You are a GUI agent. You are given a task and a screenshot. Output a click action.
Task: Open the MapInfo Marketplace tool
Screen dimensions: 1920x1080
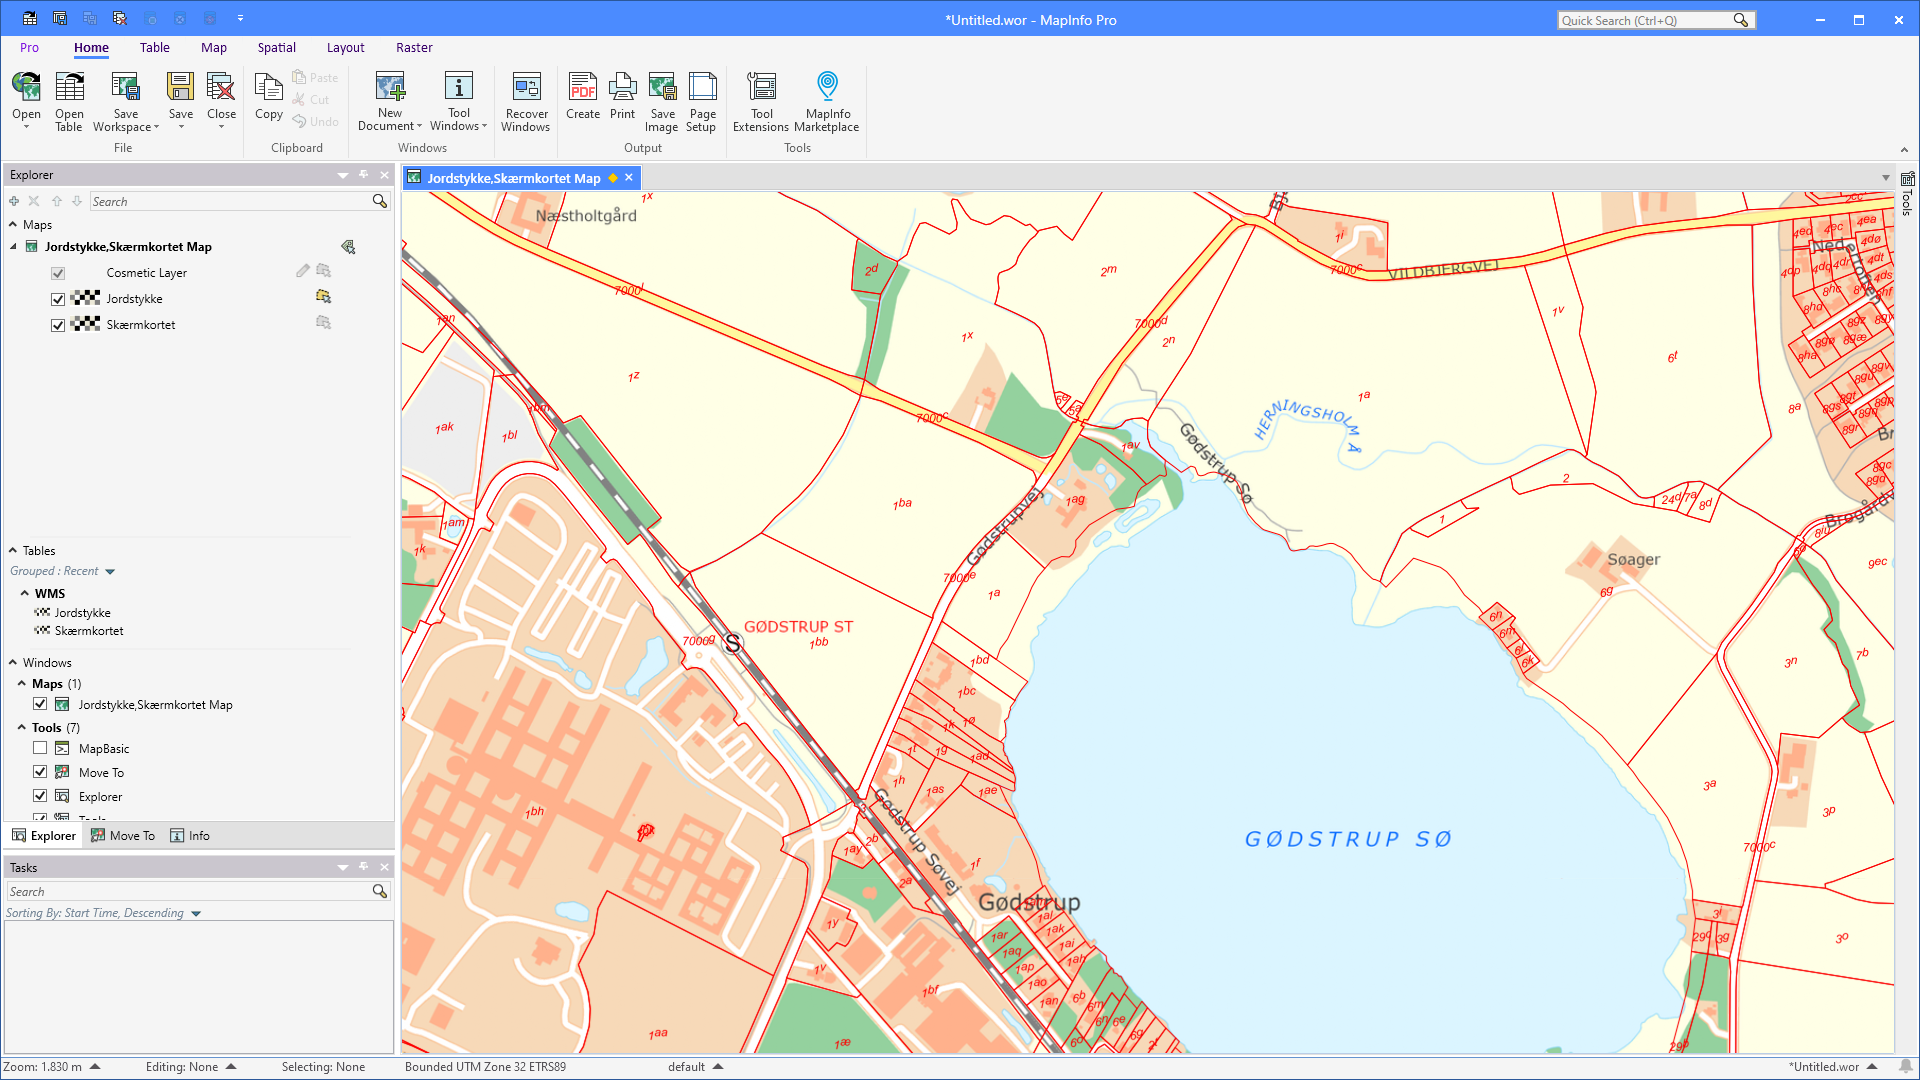[x=827, y=88]
